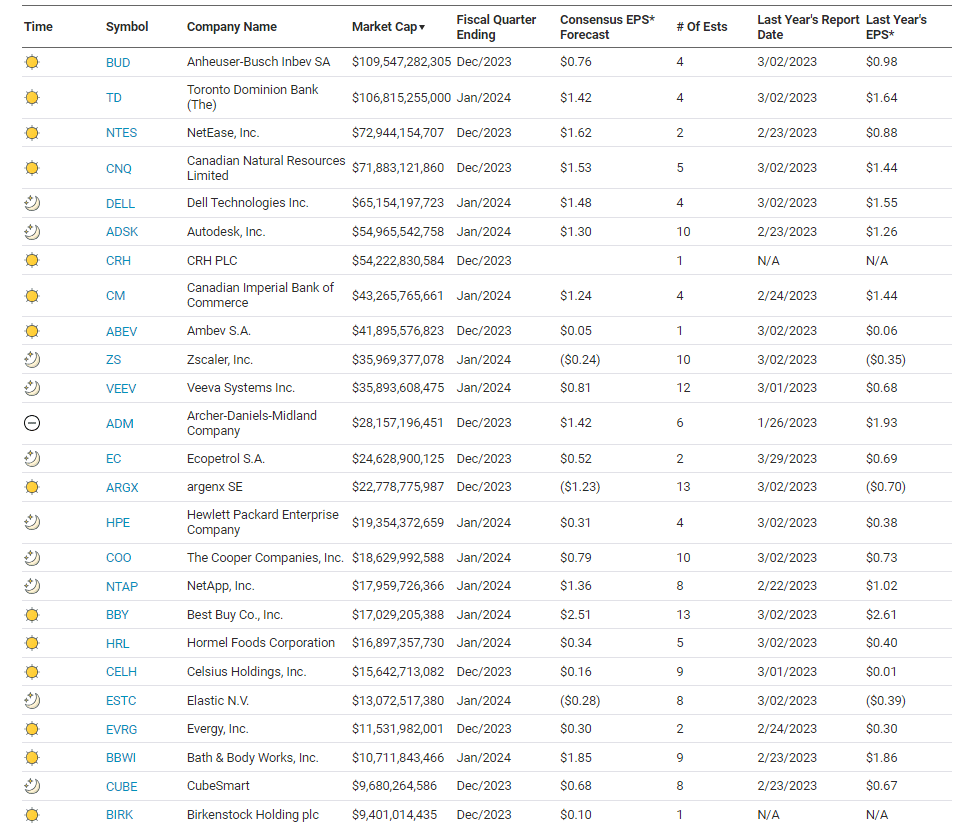The width and height of the screenshot is (978, 828).
Task: Click the moon icon for CUBE
Action: coord(32,786)
